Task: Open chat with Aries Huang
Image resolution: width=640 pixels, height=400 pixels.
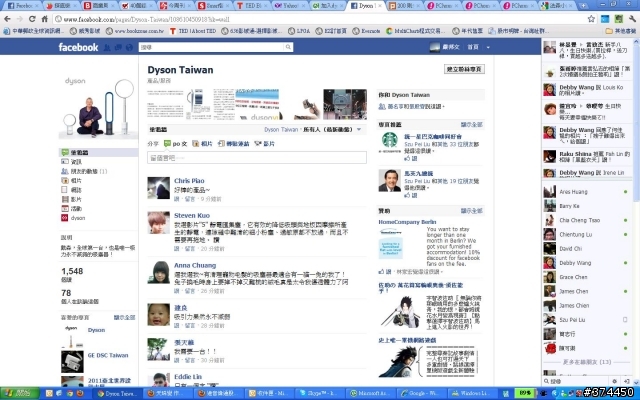Action: [586, 192]
